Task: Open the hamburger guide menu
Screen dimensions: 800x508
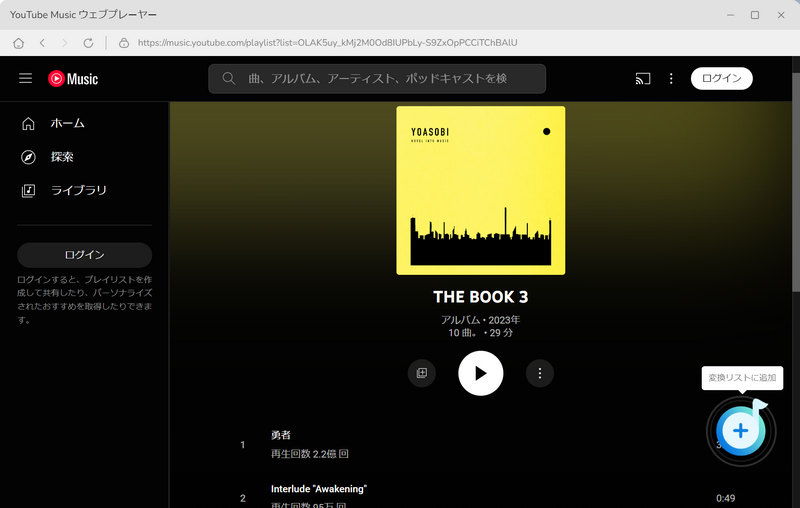Action: pos(26,78)
